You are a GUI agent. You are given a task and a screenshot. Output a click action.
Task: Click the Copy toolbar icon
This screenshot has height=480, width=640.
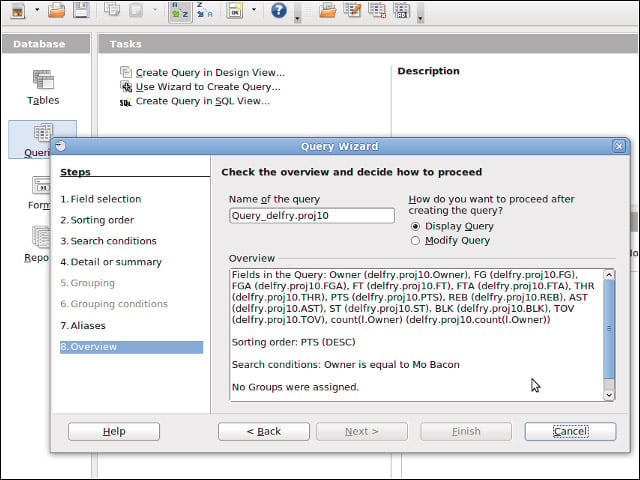tap(111, 9)
